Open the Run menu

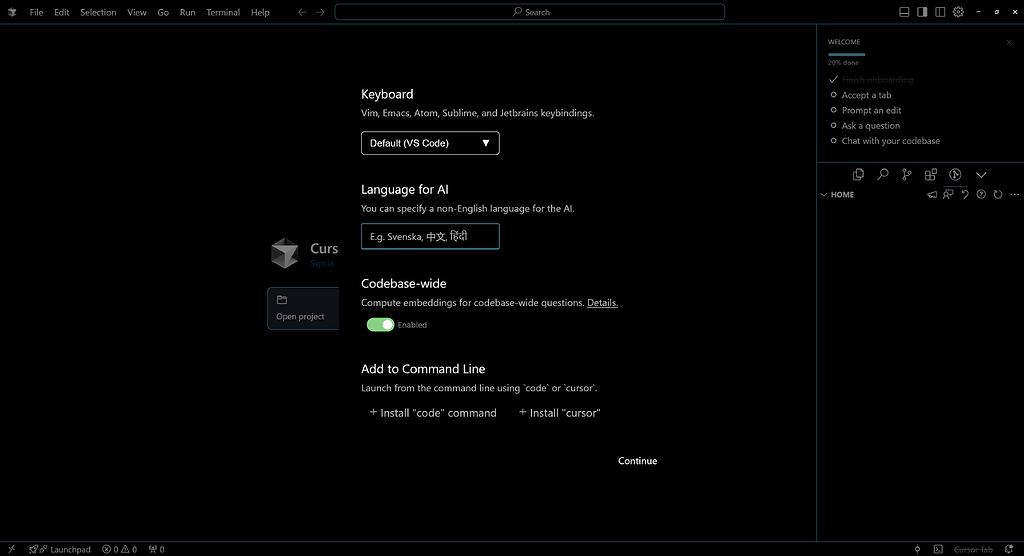[x=187, y=12]
